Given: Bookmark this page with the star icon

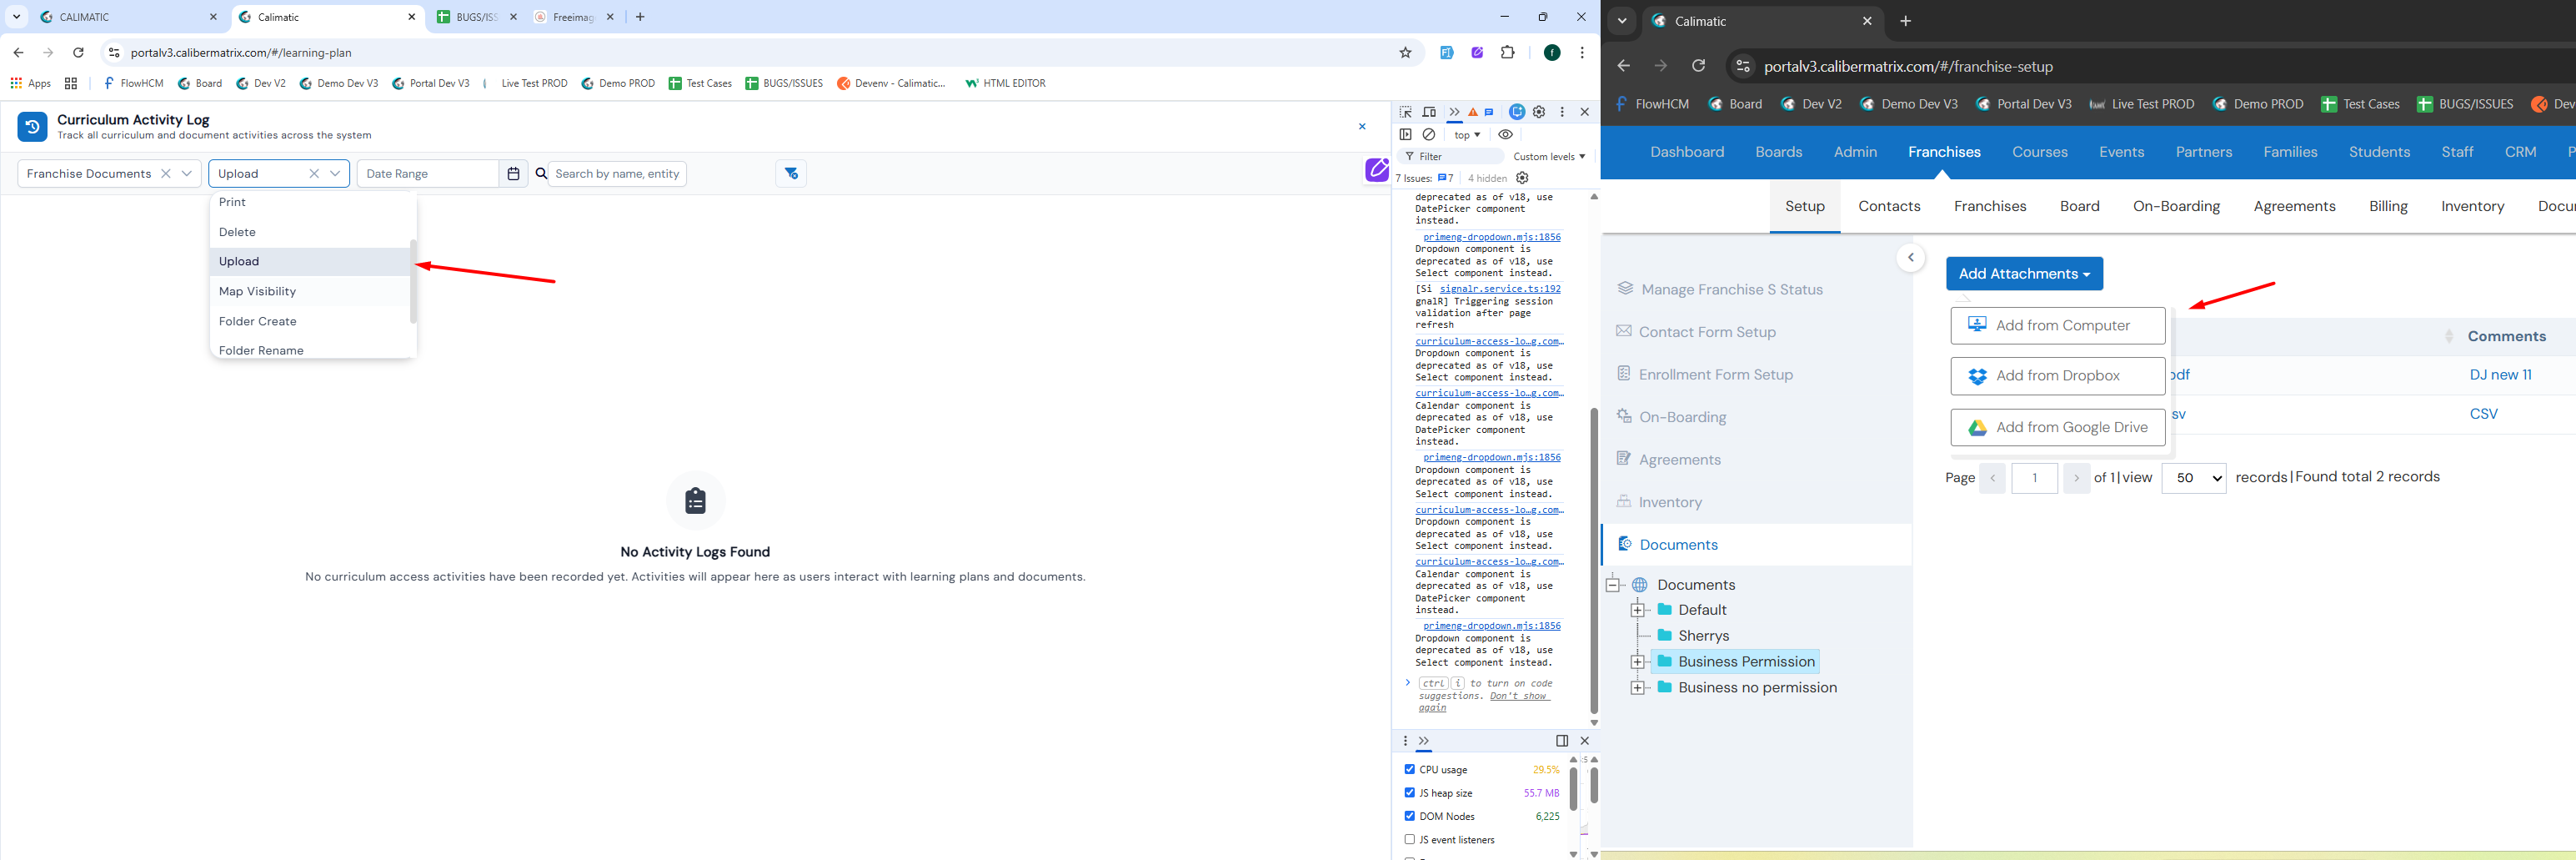Looking at the screenshot, I should pos(1405,53).
